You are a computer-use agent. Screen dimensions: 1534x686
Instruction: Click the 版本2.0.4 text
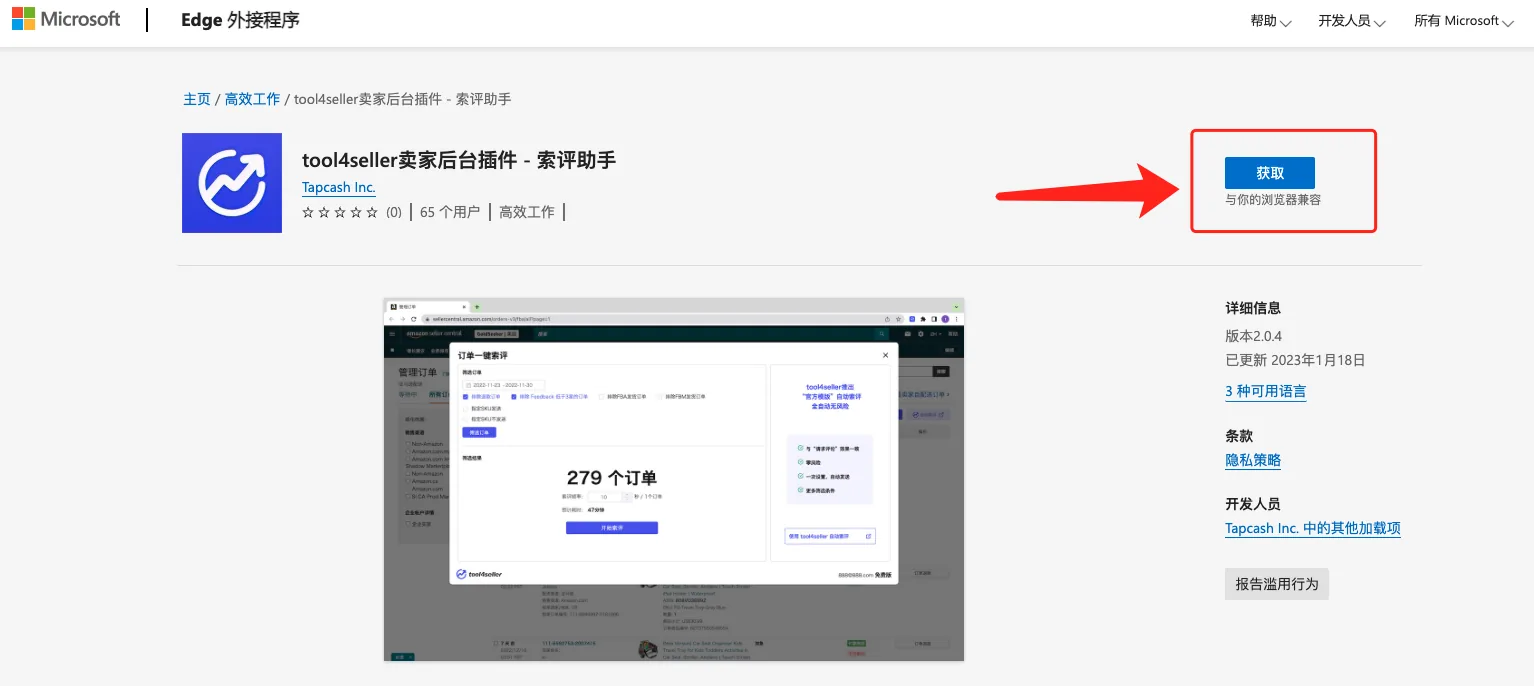pyautogui.click(x=1253, y=336)
